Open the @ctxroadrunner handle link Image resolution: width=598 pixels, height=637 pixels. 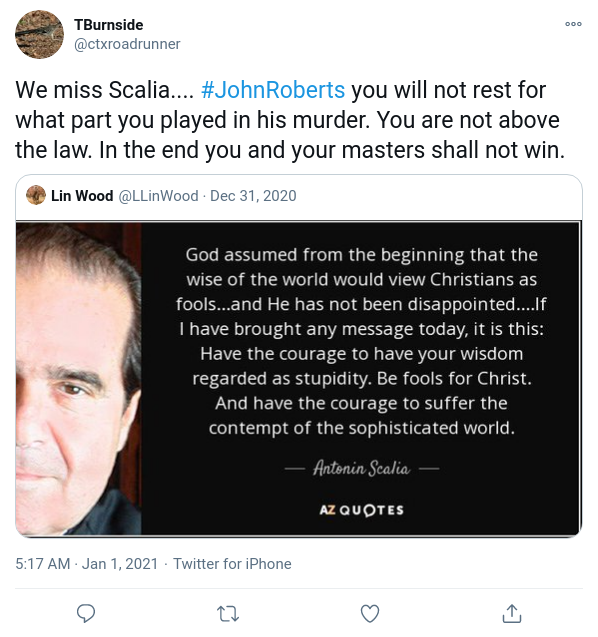[127, 44]
